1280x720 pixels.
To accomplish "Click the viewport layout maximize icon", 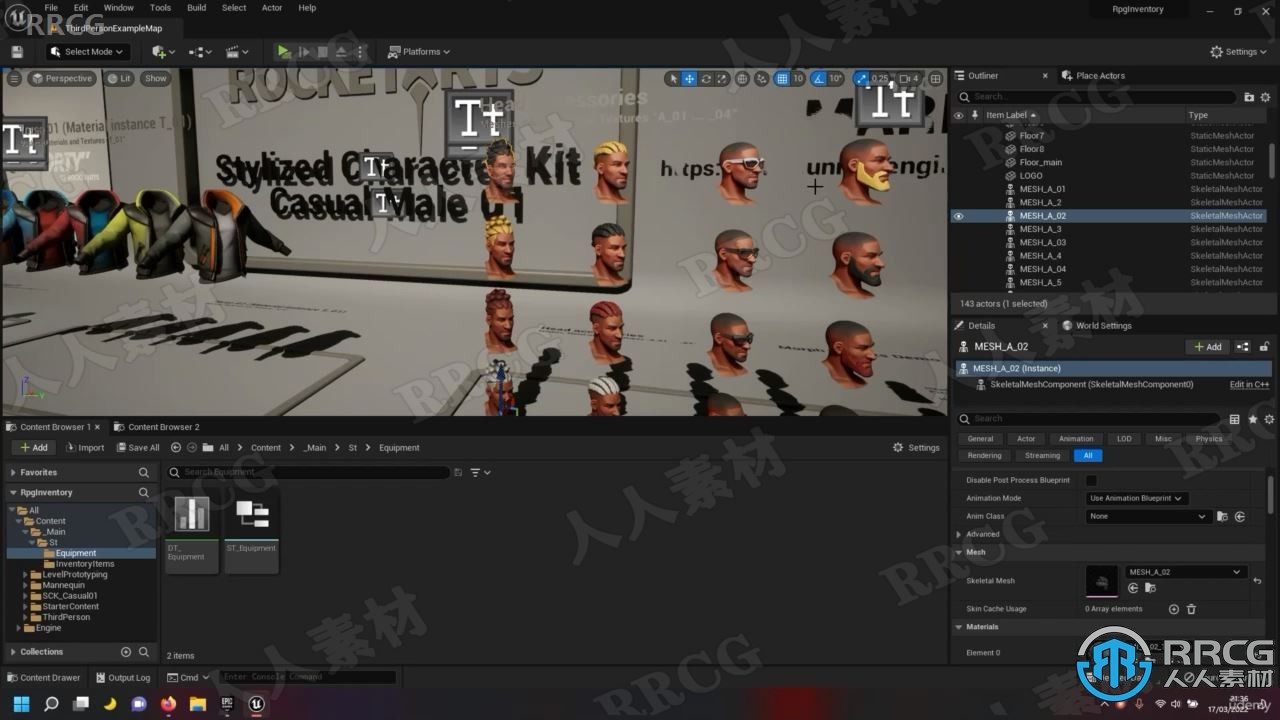I will click(935, 78).
